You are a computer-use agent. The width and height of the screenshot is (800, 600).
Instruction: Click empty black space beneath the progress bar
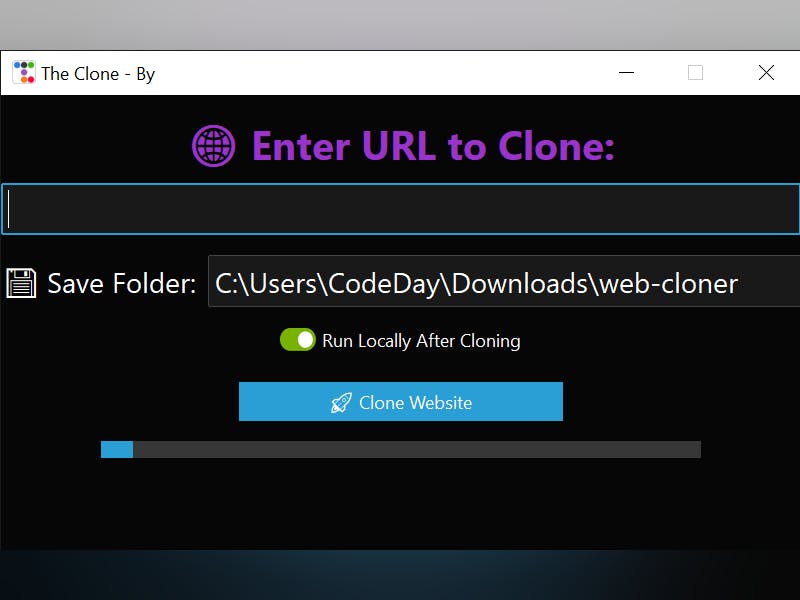pyautogui.click(x=401, y=504)
